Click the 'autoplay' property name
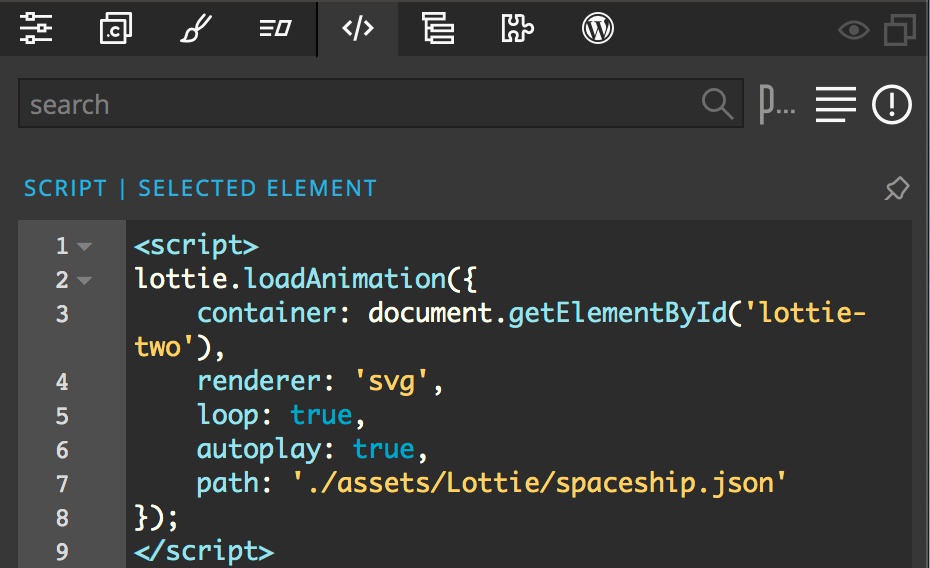The height and width of the screenshot is (568, 930). click(x=259, y=450)
